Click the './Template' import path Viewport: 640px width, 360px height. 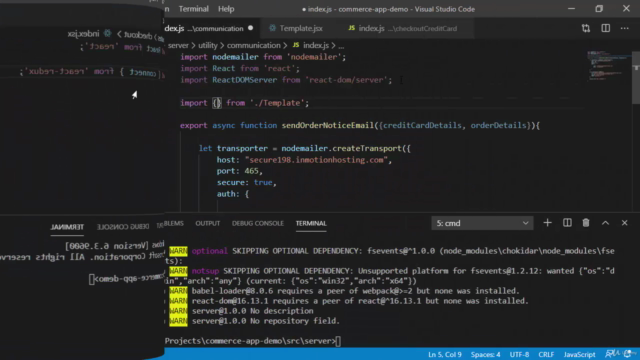[277, 103]
